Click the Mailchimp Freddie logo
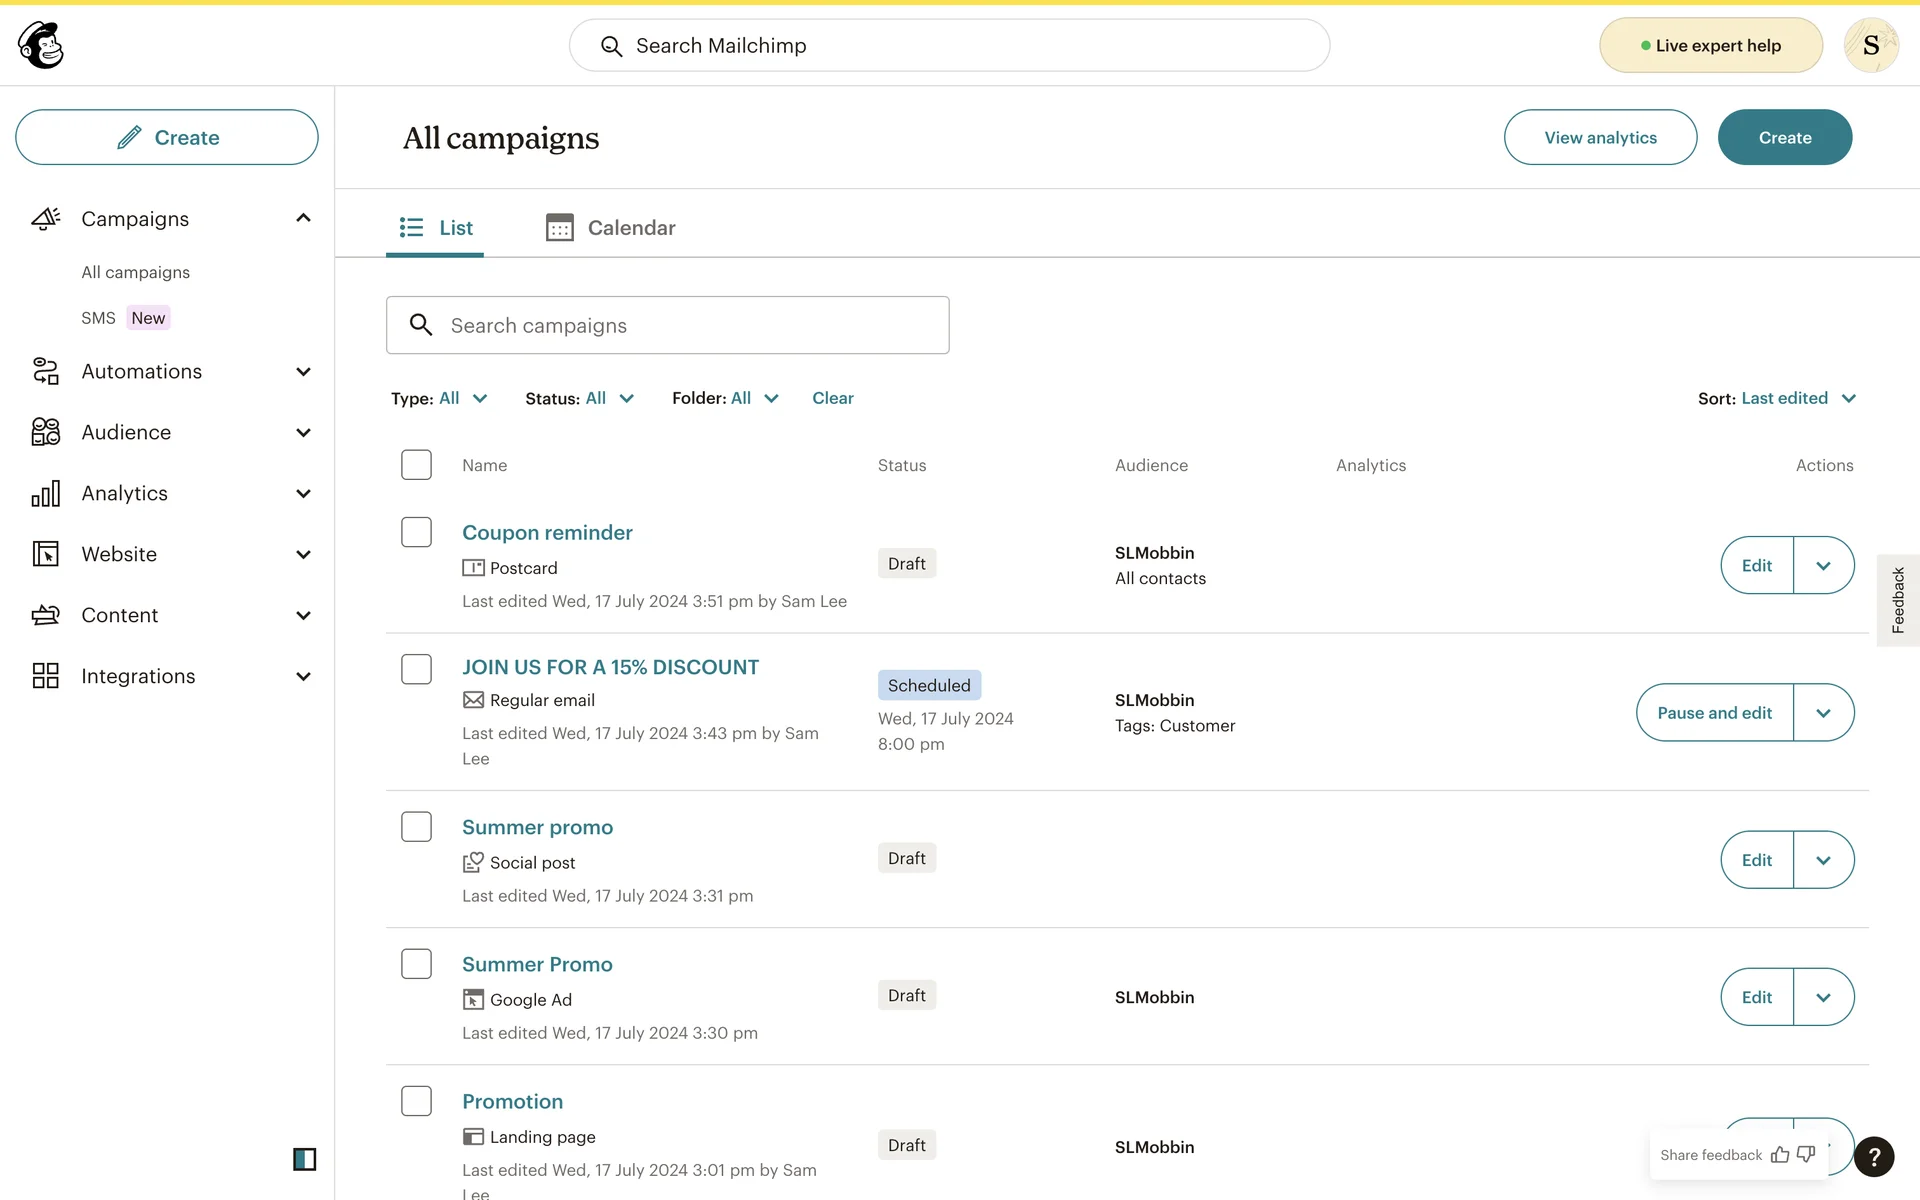1920x1200 pixels. click(x=41, y=45)
